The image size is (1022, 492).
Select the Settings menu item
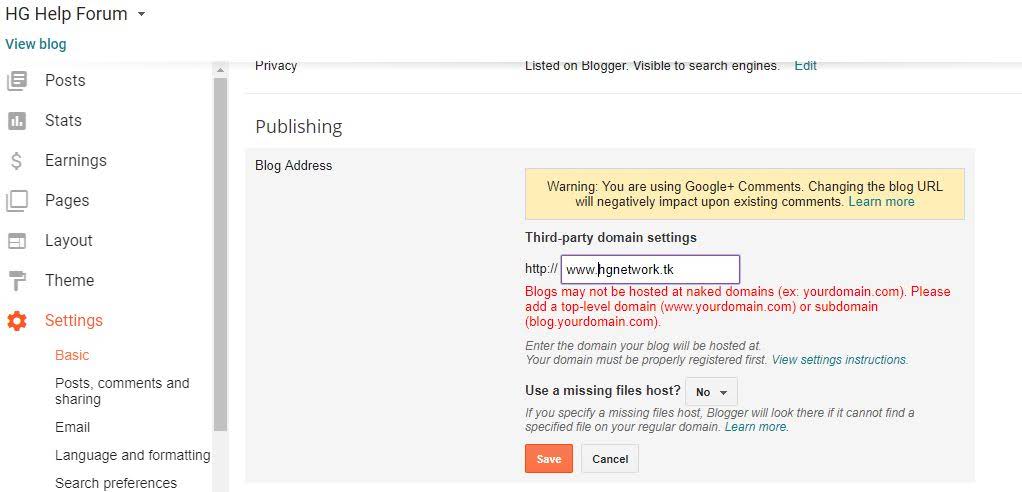74,320
